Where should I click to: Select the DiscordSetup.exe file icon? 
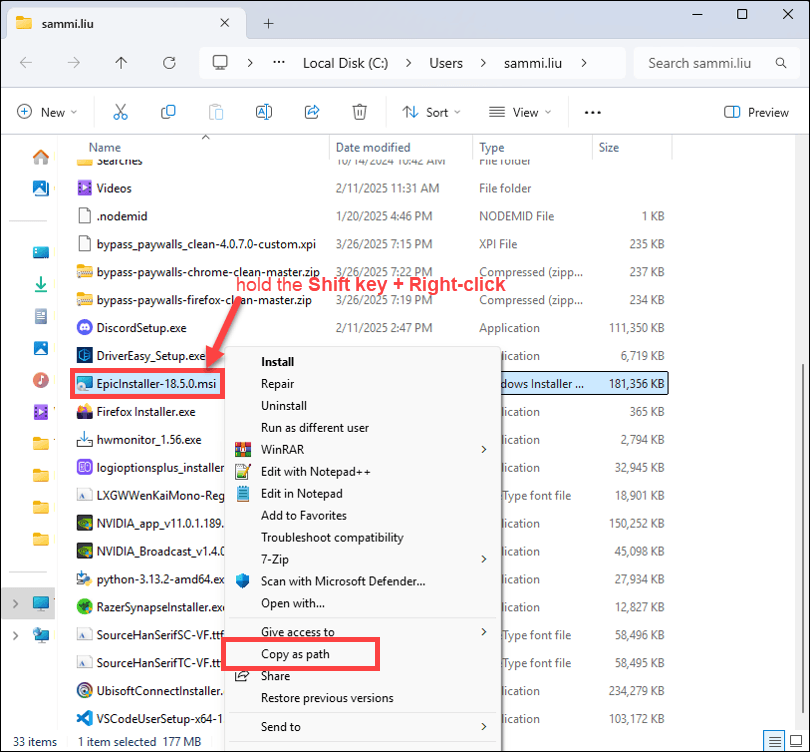pos(84,327)
